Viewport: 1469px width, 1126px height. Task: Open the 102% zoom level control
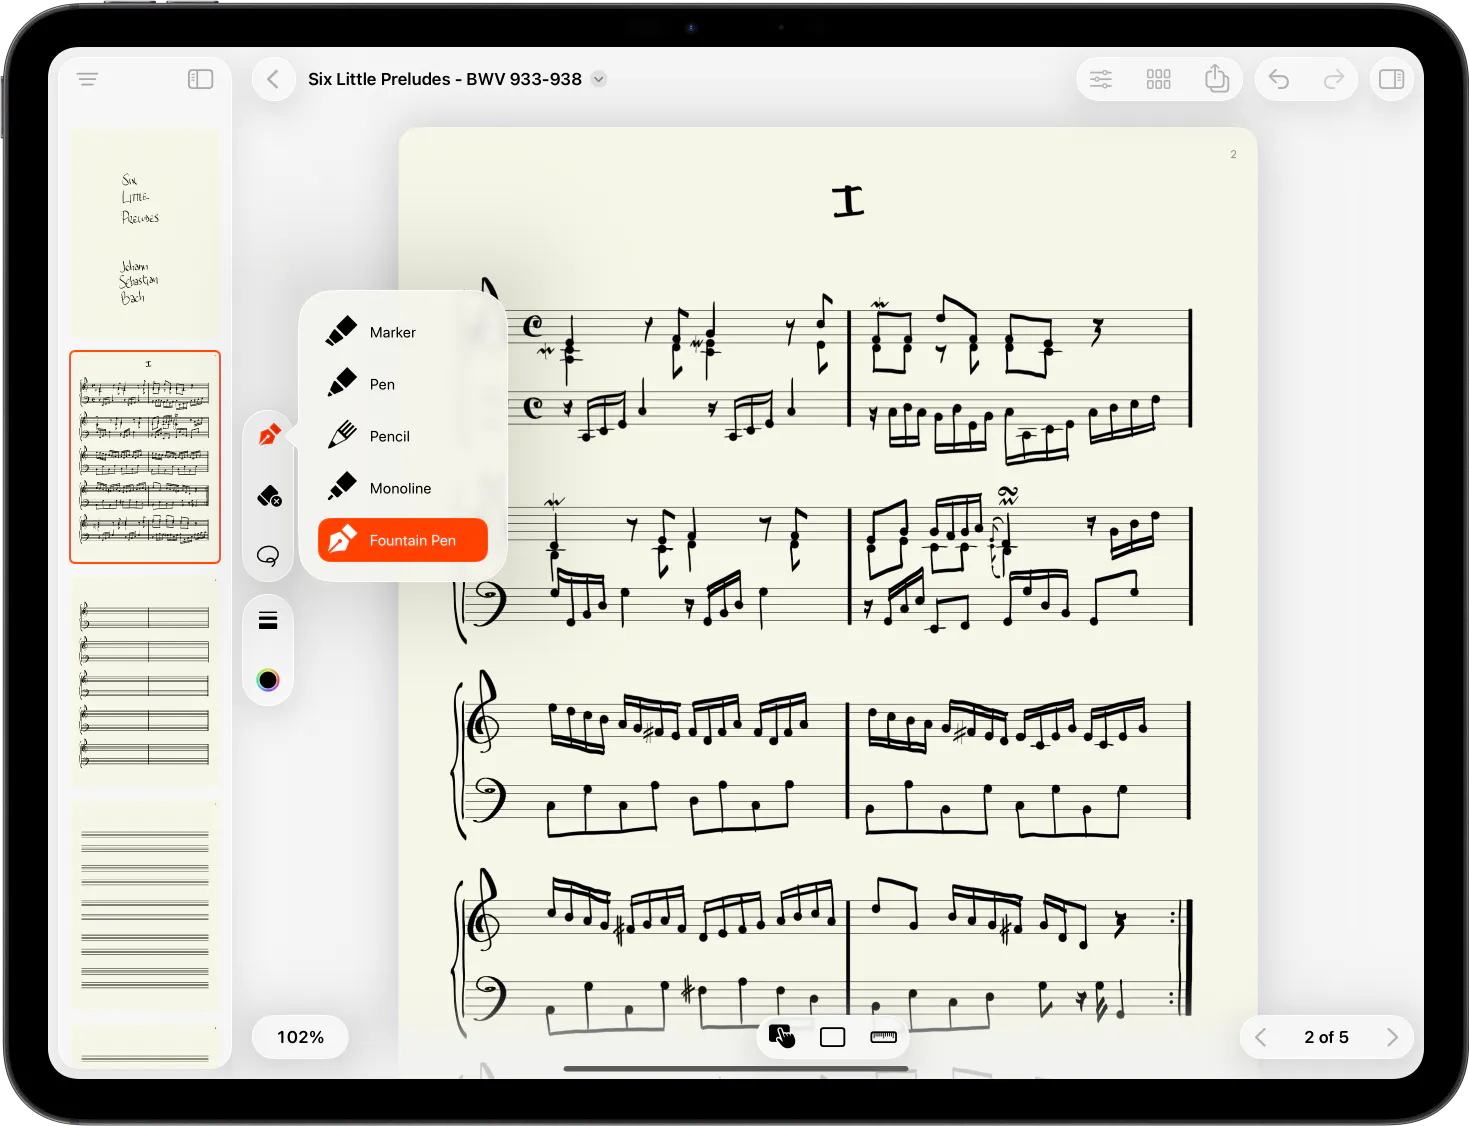tap(300, 1037)
